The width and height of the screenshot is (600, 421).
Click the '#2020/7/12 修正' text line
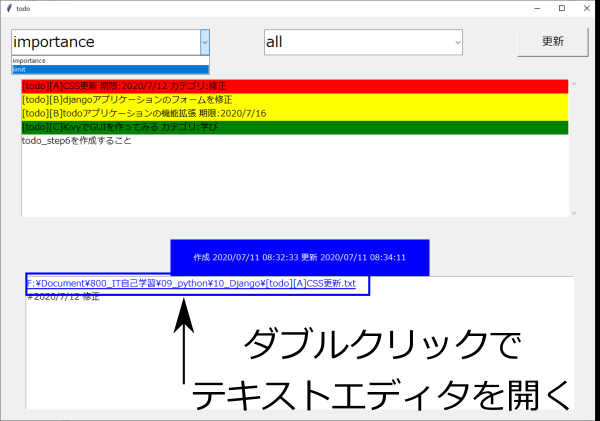[64, 297]
